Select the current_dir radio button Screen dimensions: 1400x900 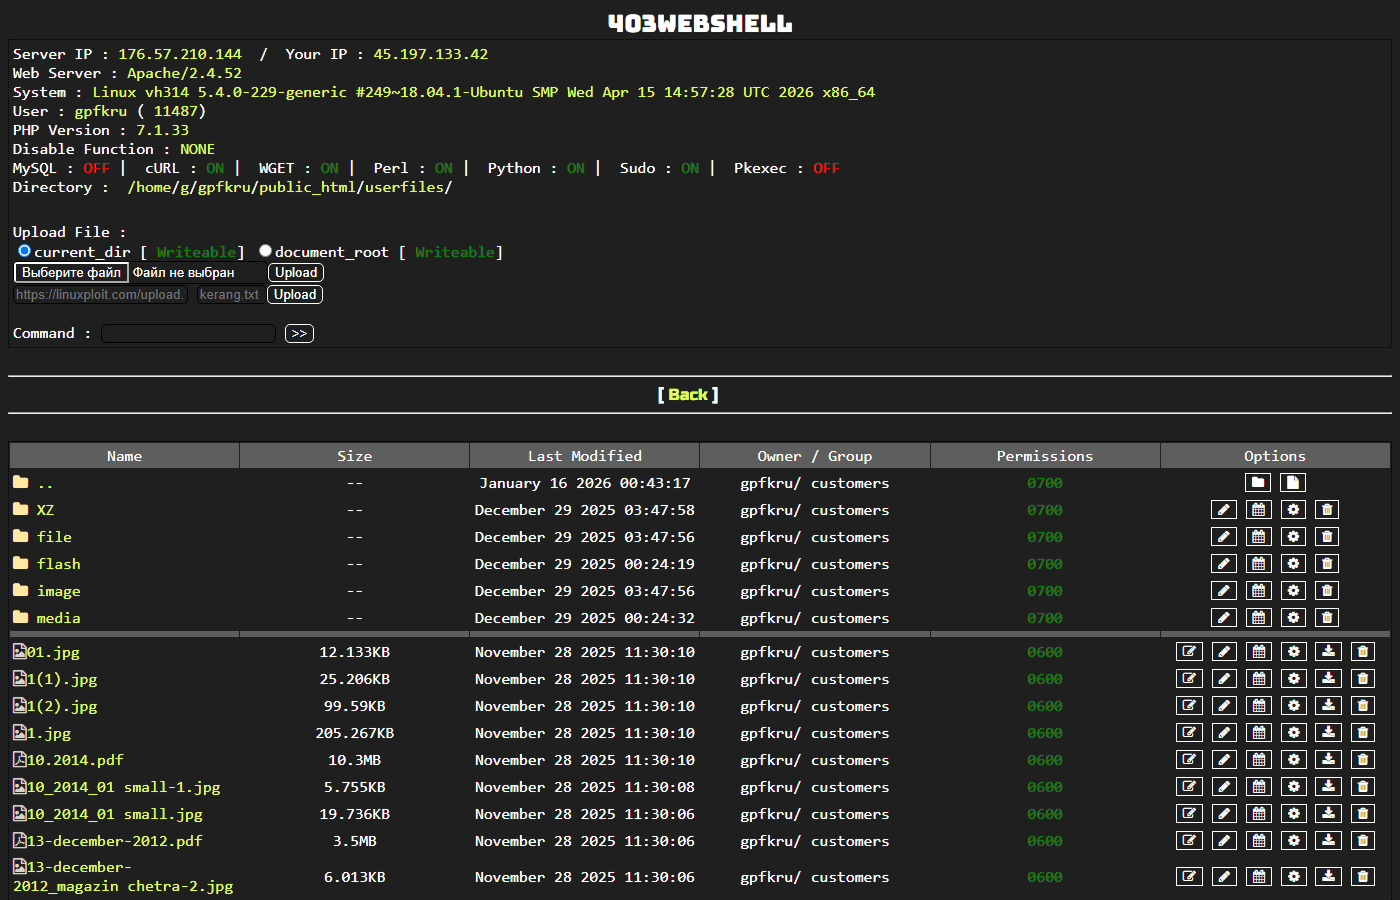coord(25,251)
